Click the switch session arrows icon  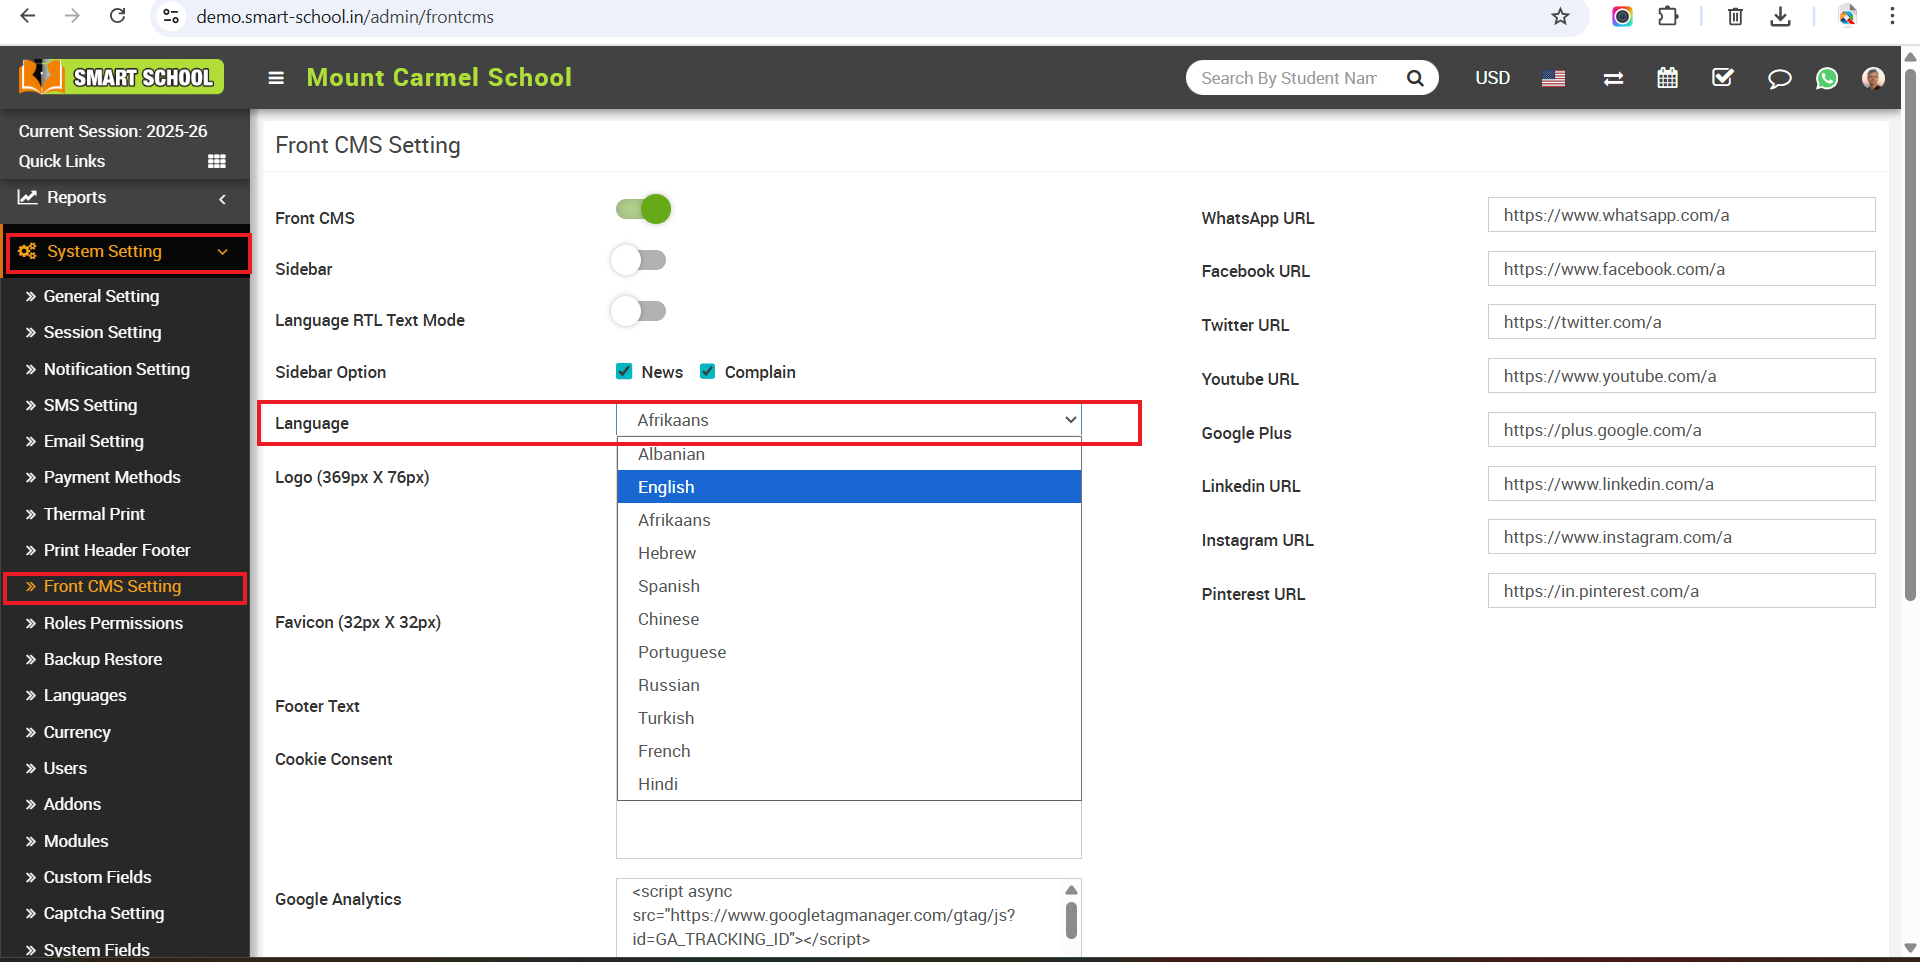point(1613,78)
